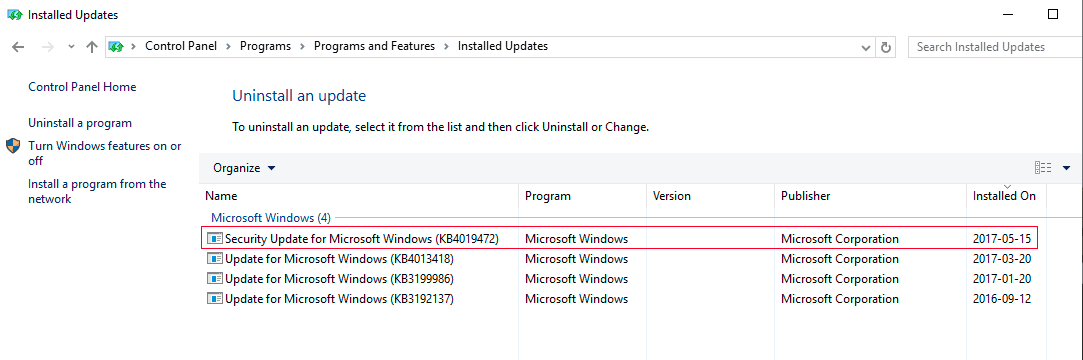The image size is (1083, 360).
Task: Sort by the Publisher column header
Action: click(x=870, y=196)
